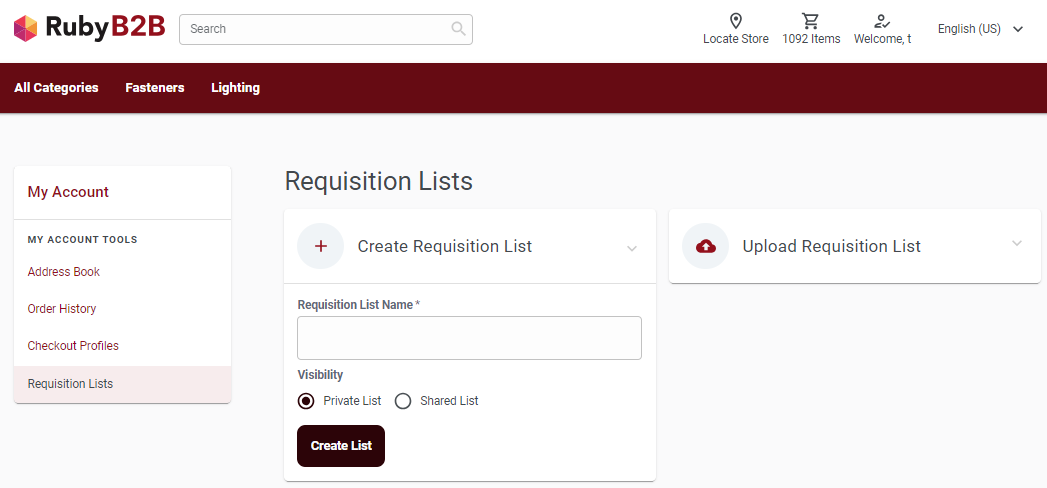The image size is (1047, 488).
Task: Open the All Categories menu
Action: coord(56,88)
